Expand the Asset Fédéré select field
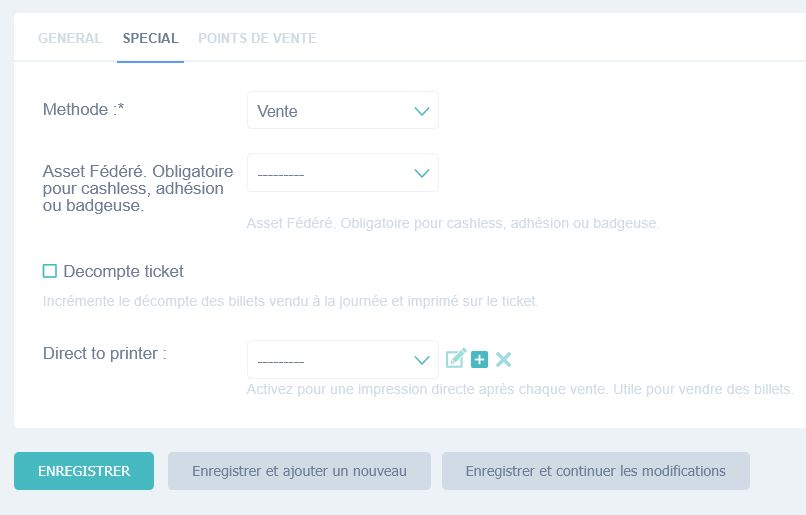Viewport: 806px width, 515px height. (330, 173)
